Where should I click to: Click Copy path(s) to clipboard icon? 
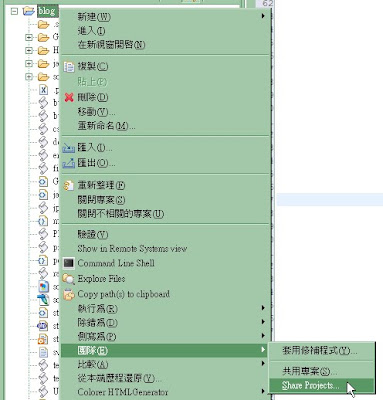[x=69, y=294]
